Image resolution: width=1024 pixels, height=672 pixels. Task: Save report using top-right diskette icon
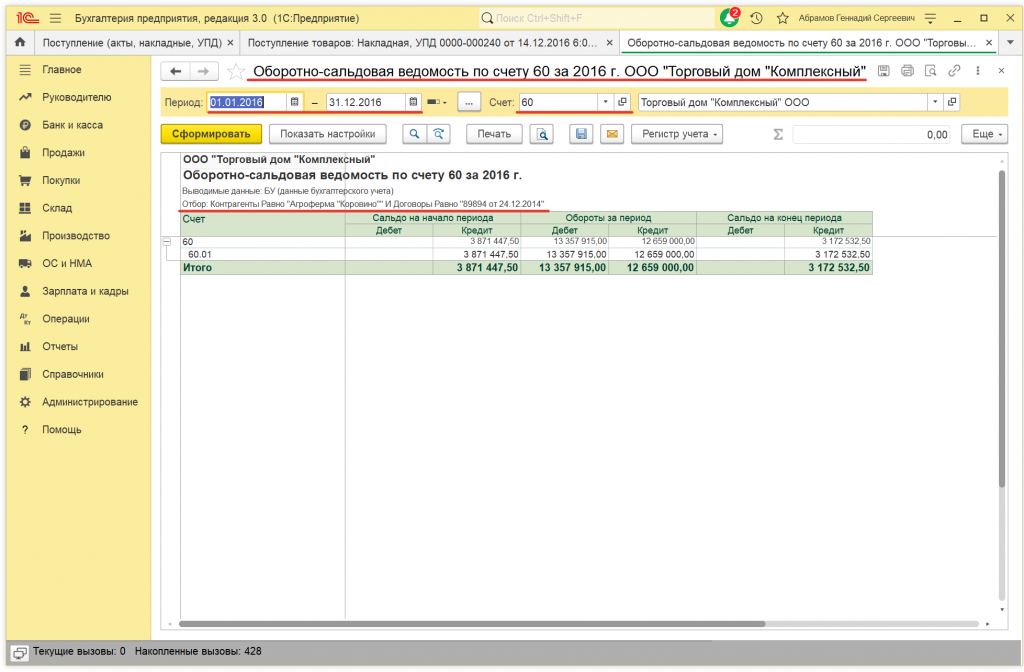[884, 71]
